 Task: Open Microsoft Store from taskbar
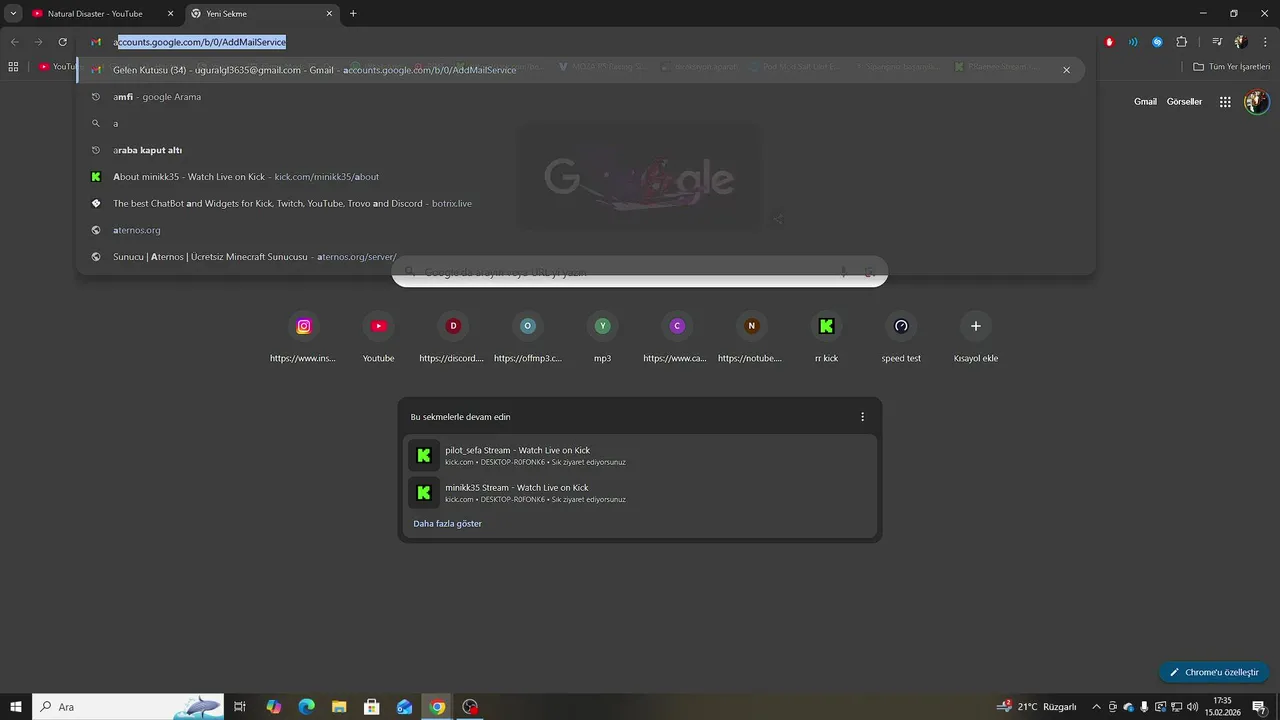tap(372, 707)
